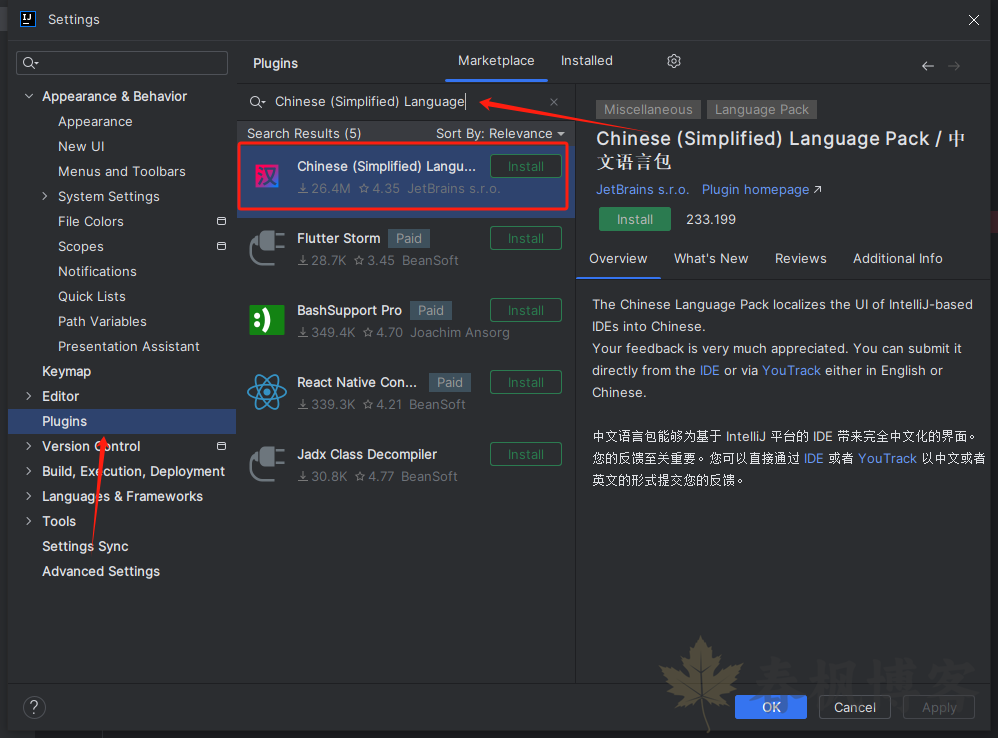Select Presentation Assistant settings
Screen dimensions: 998x738
point(129,346)
